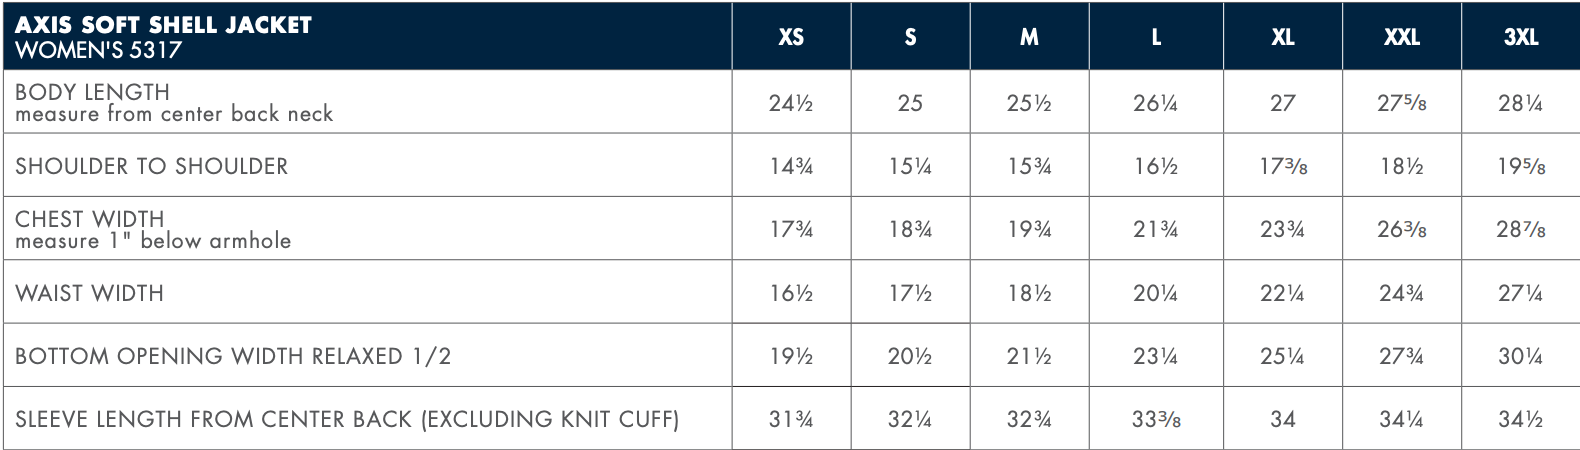The image size is (1580, 450).
Task: Click the XXL column header
Action: 1401,37
